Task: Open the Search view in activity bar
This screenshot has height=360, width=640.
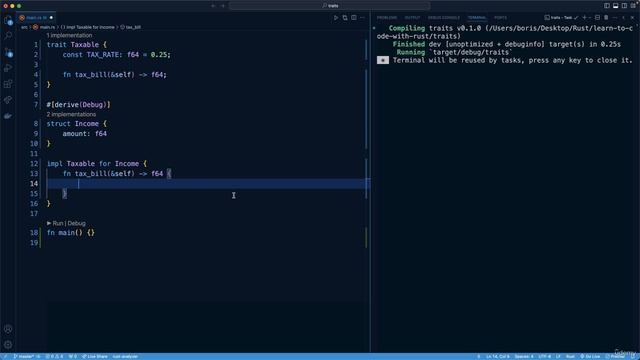Action: (8, 36)
